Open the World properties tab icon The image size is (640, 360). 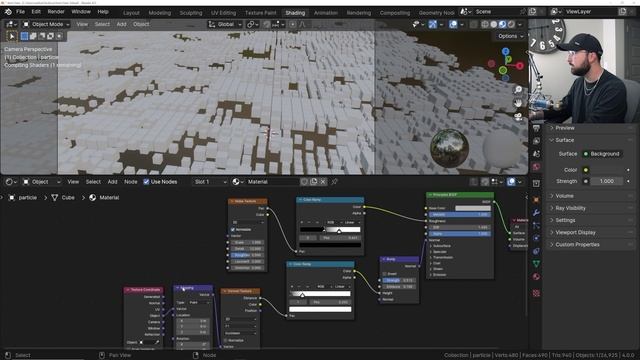click(536, 167)
